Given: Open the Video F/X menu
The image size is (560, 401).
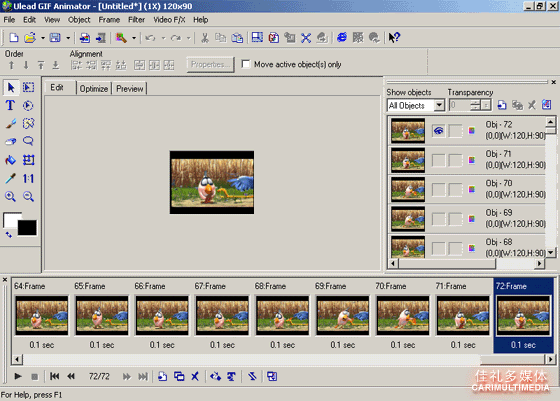Looking at the screenshot, I should (x=169, y=20).
